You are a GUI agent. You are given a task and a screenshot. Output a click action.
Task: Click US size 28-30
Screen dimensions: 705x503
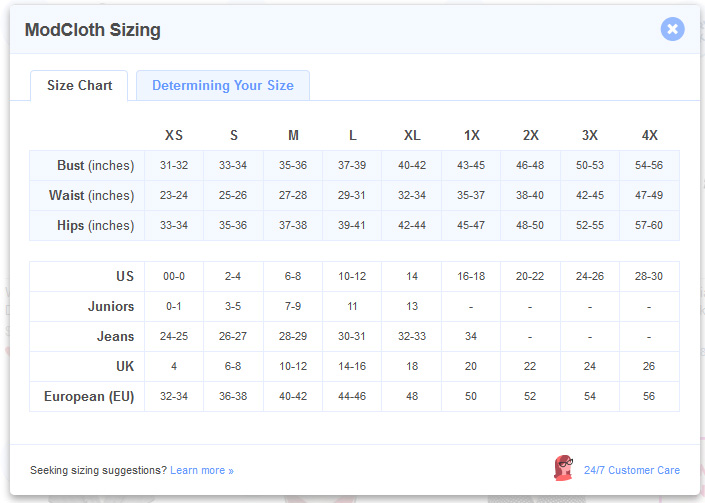click(649, 276)
